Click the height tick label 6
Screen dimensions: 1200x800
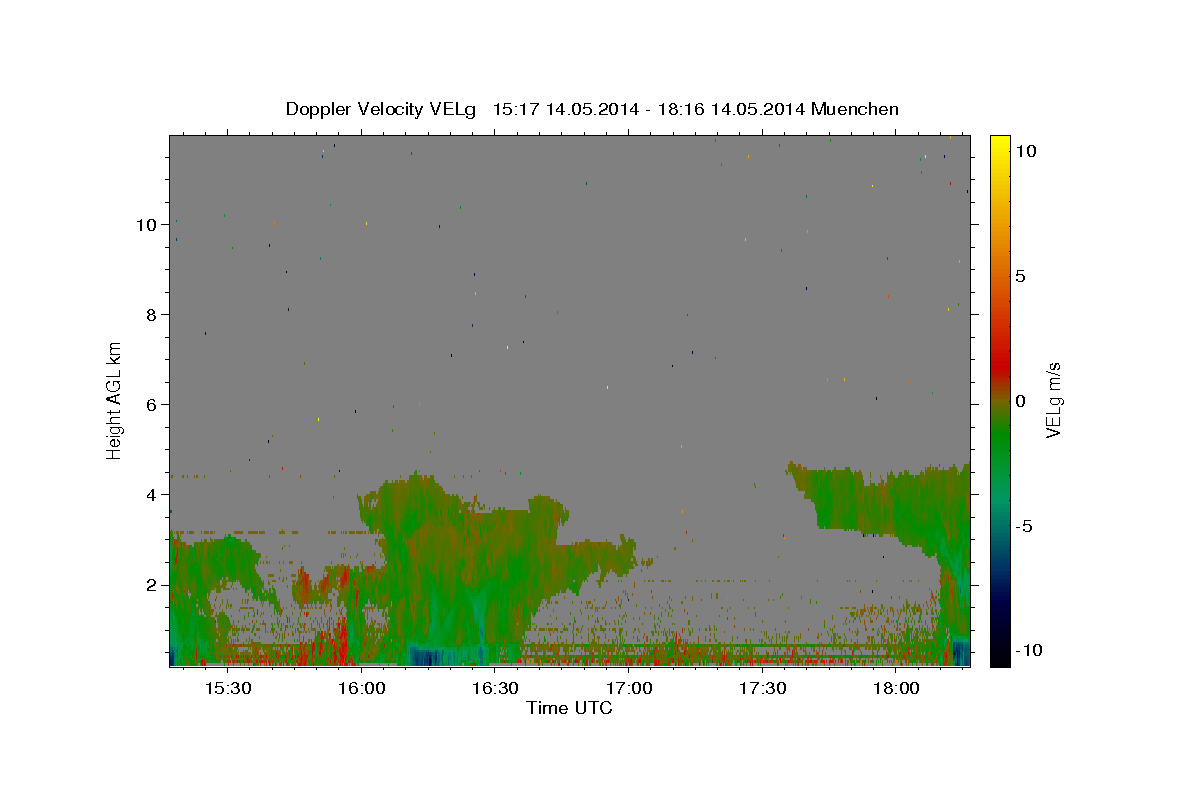click(x=152, y=404)
